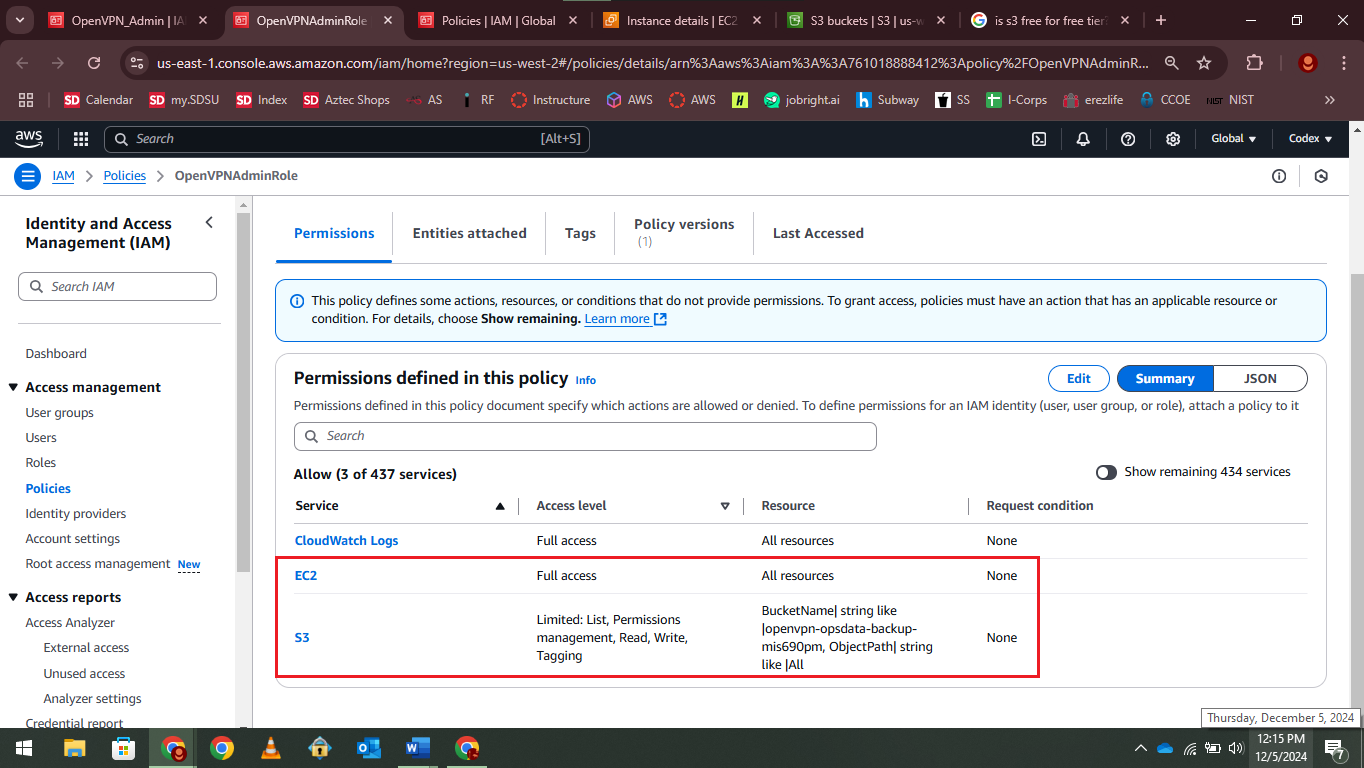This screenshot has width=1364, height=768.
Task: Open the Windows Start menu
Action: 23,748
